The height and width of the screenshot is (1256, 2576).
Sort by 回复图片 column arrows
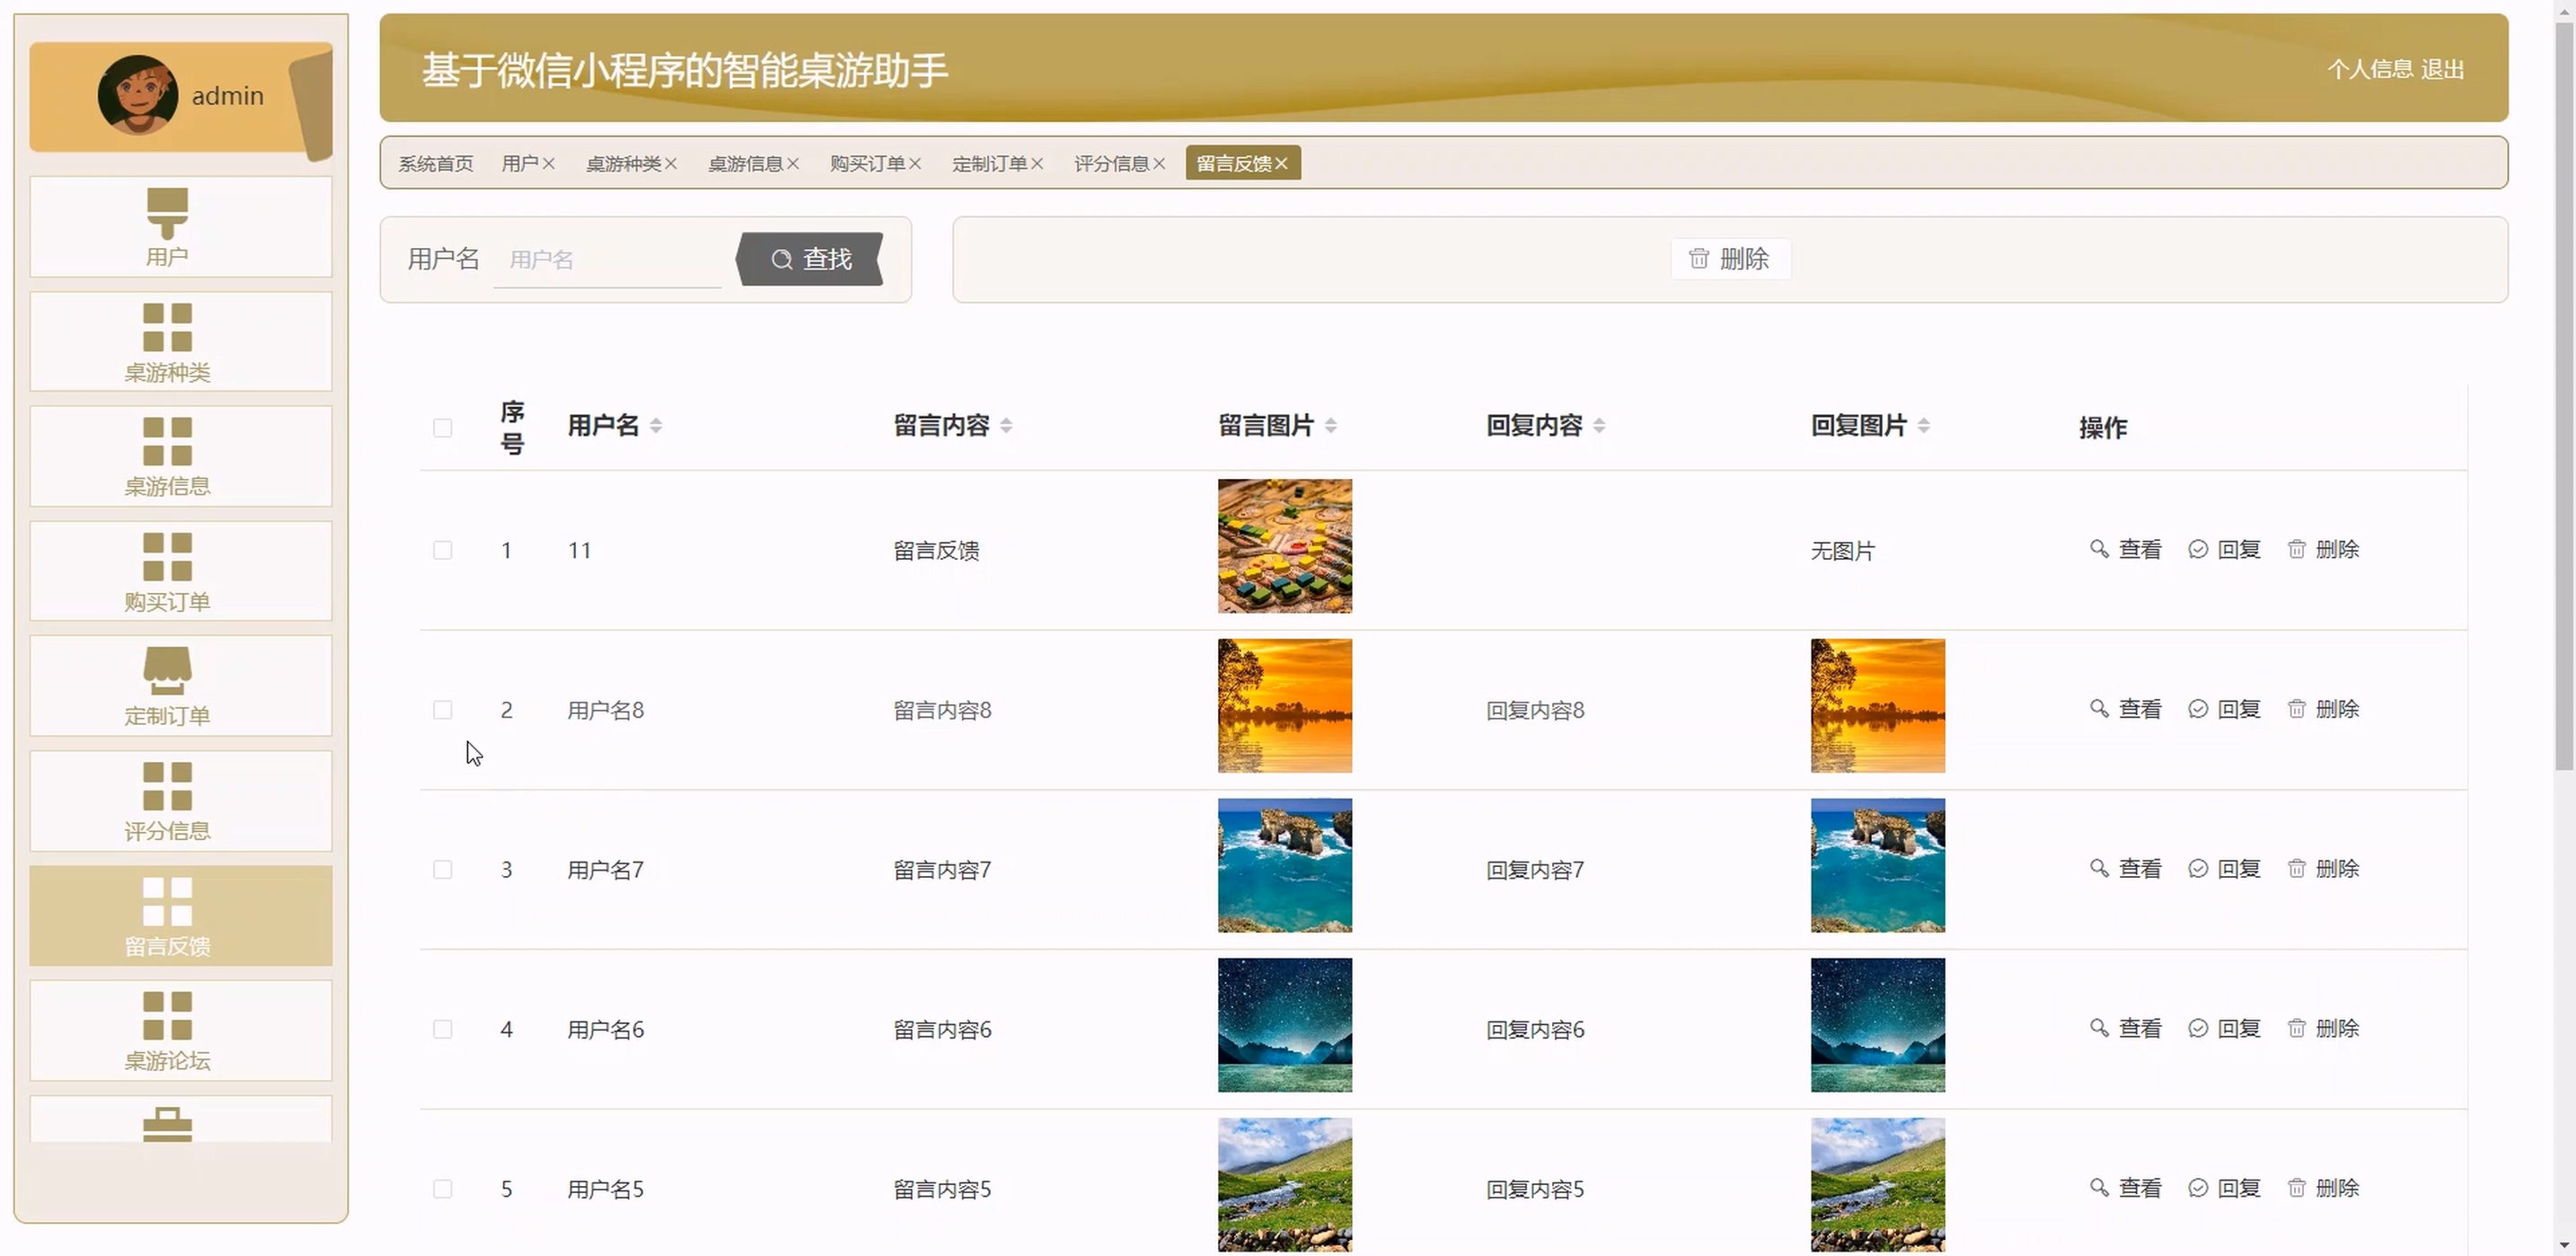pyautogui.click(x=1923, y=426)
